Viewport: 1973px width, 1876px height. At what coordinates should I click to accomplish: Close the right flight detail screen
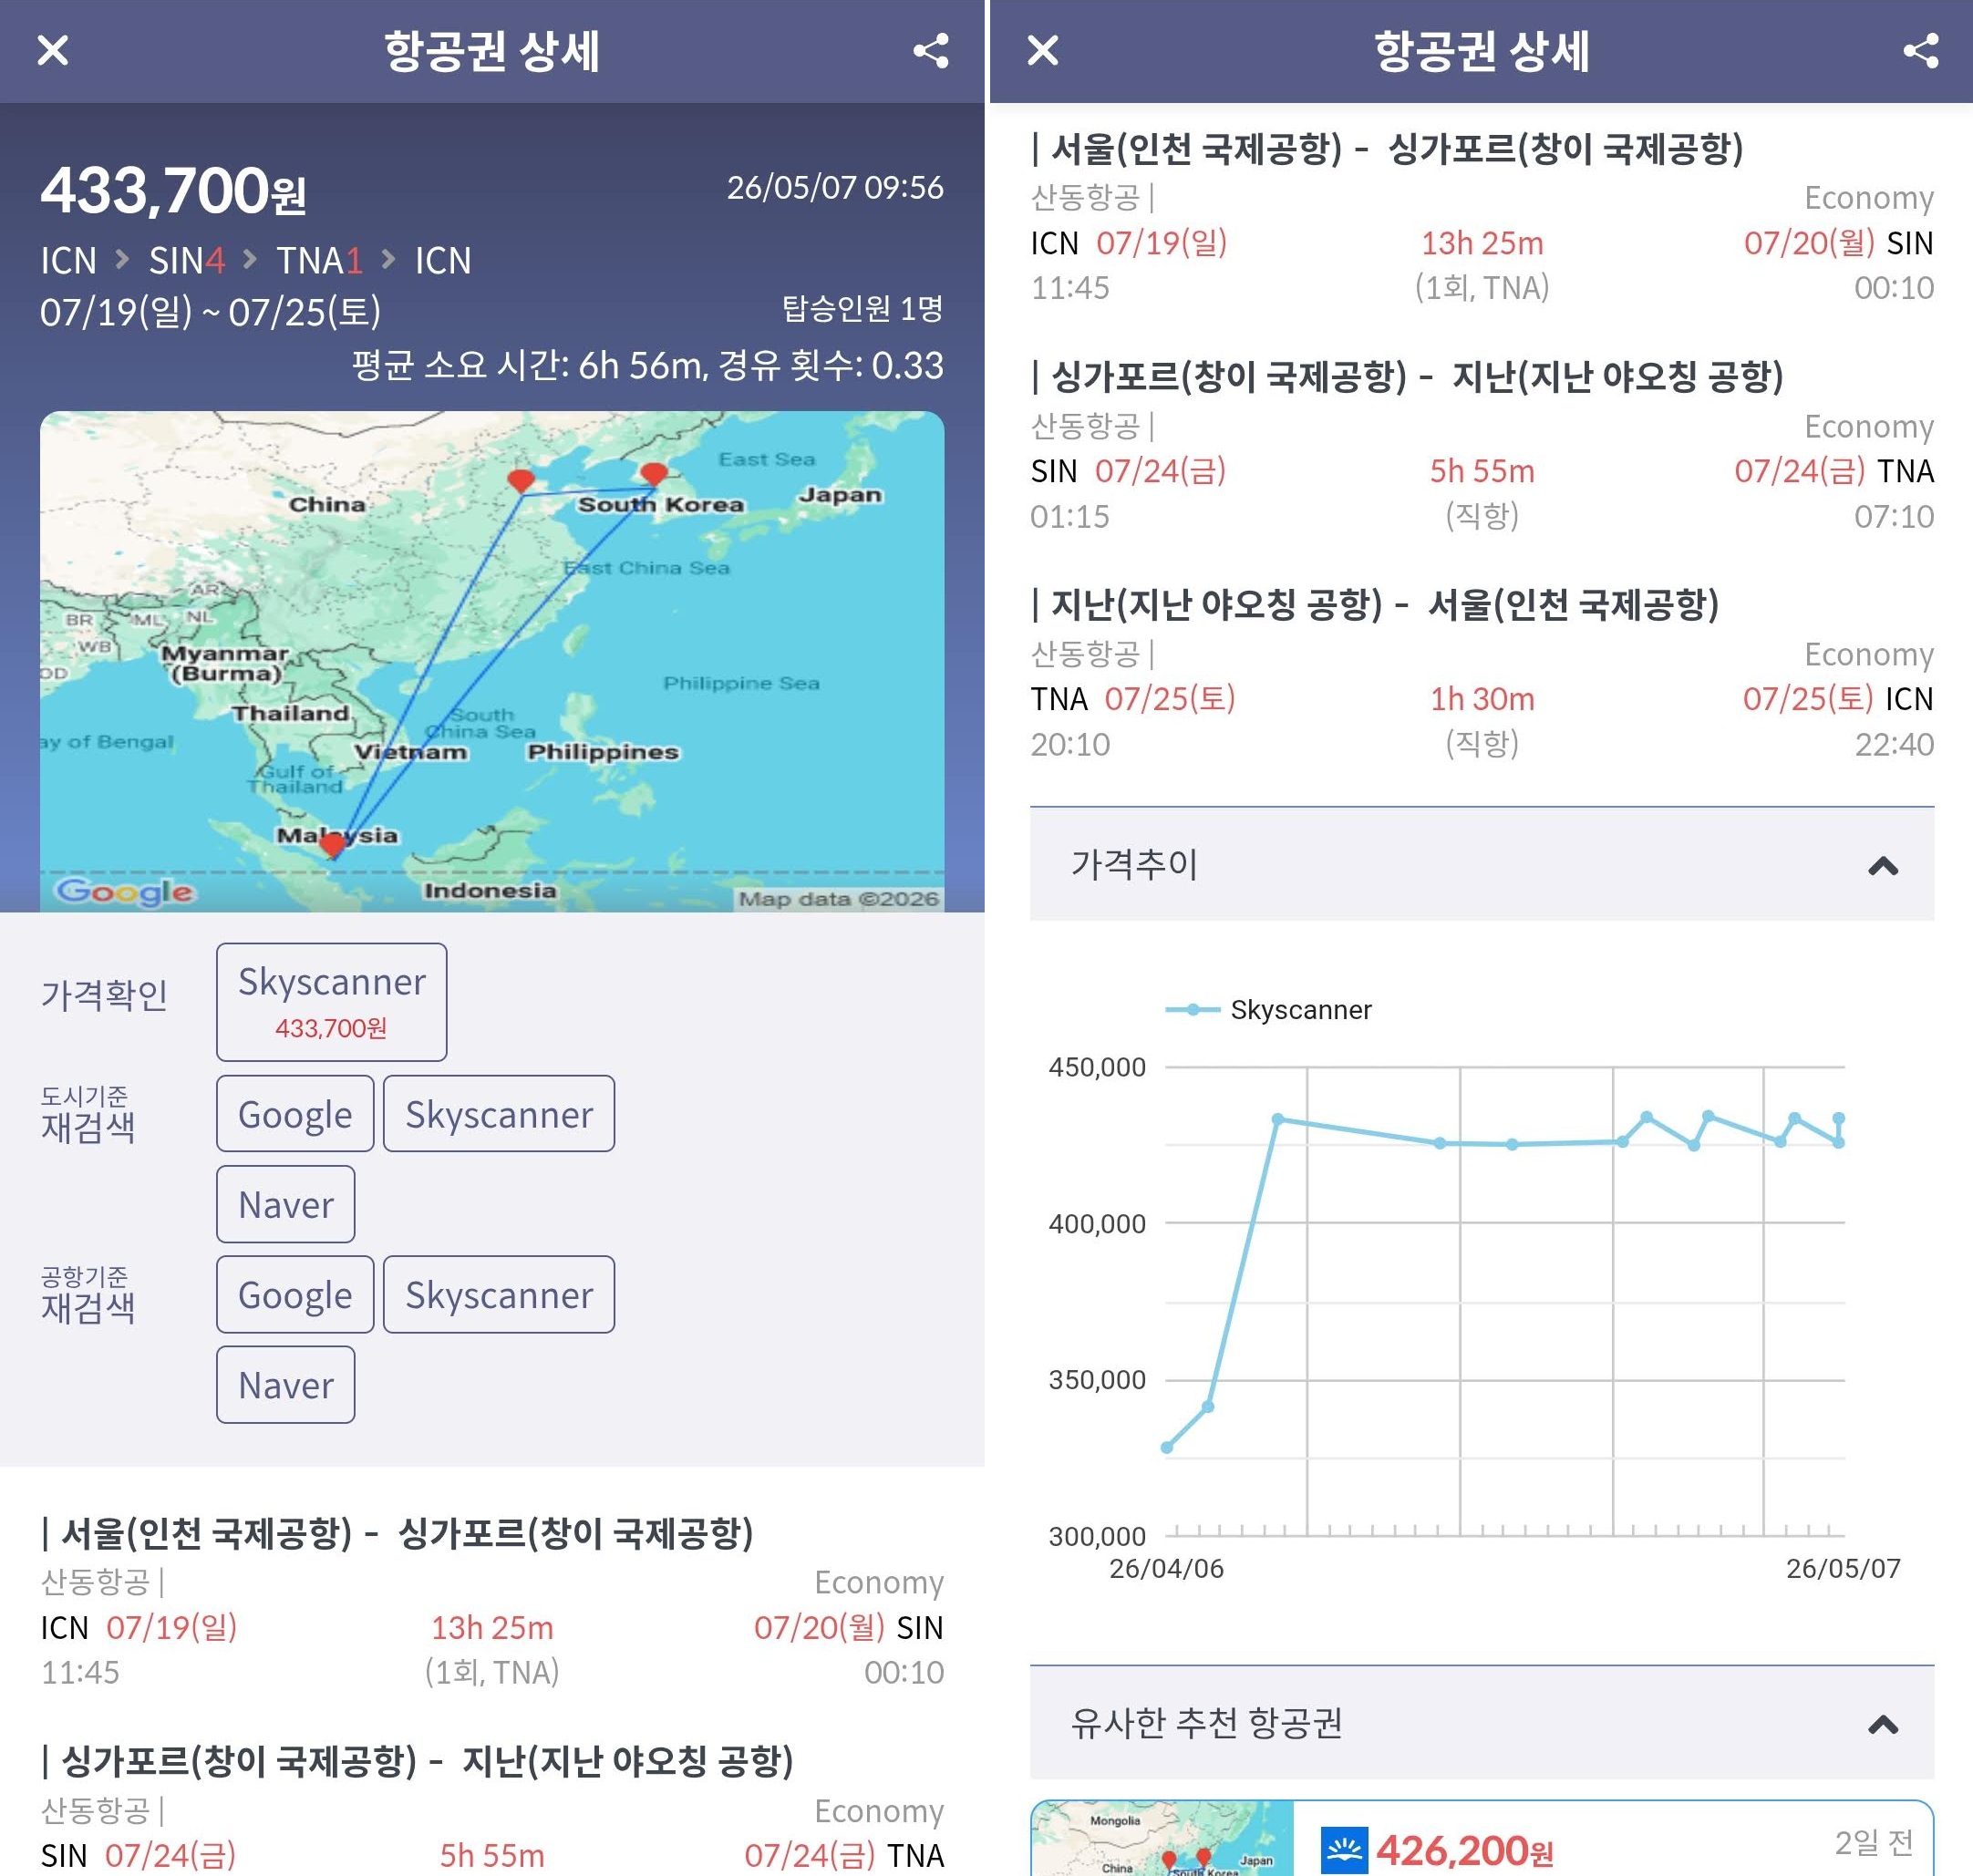pos(1043,50)
